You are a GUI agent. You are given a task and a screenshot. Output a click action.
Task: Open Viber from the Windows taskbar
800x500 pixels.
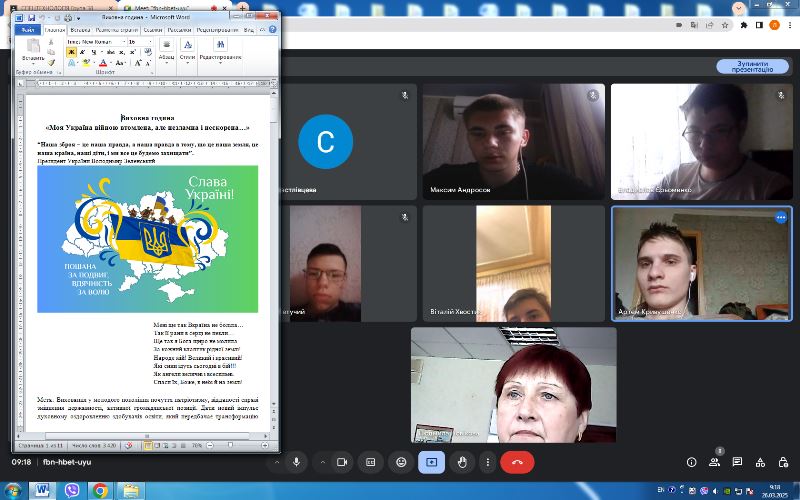pyautogui.click(x=71, y=490)
